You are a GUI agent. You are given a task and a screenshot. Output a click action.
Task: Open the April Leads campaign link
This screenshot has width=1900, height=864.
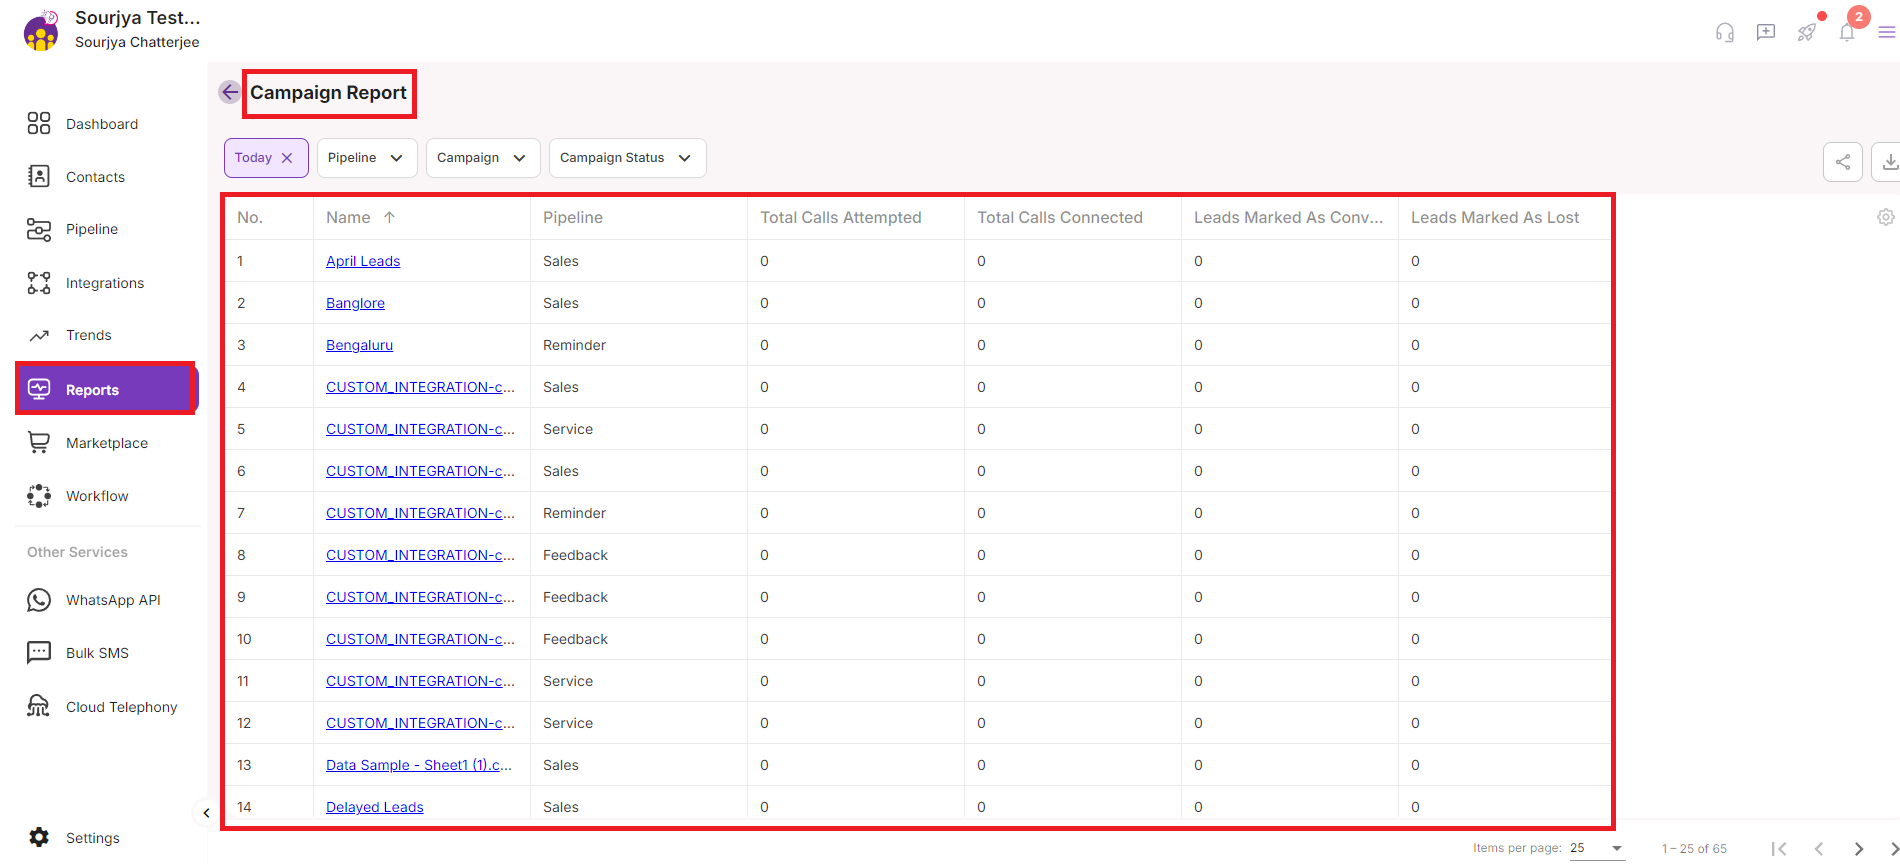[x=363, y=261]
